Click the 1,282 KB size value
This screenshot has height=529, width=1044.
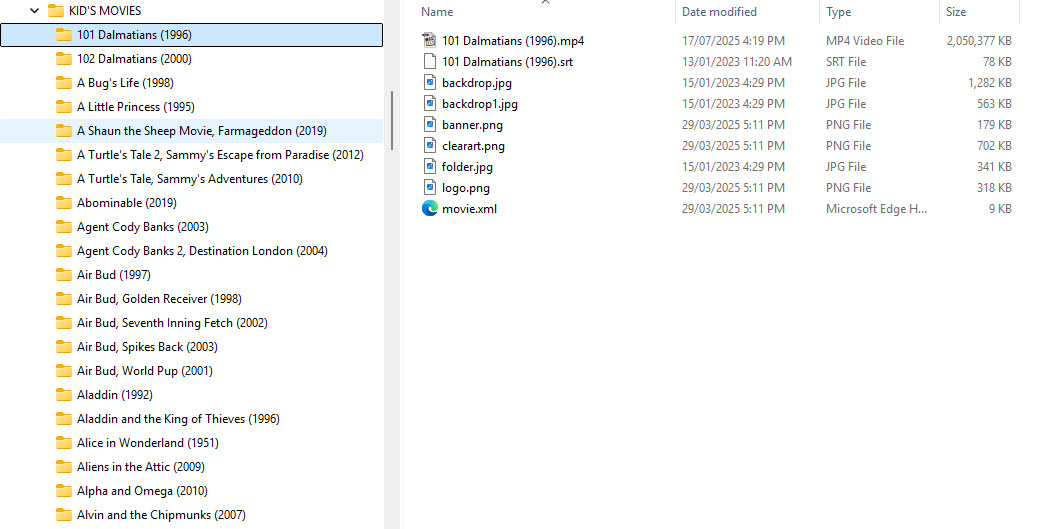[x=990, y=83]
